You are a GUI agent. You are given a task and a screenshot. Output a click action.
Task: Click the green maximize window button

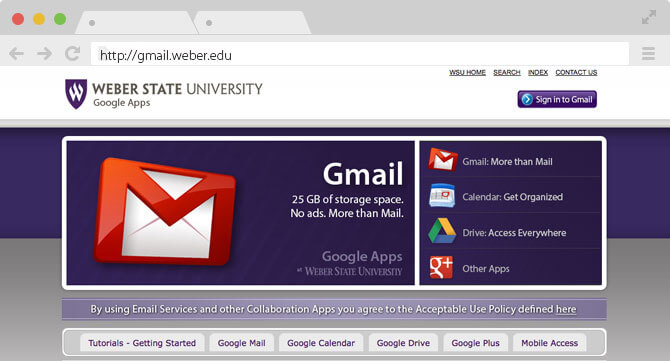pos(60,19)
